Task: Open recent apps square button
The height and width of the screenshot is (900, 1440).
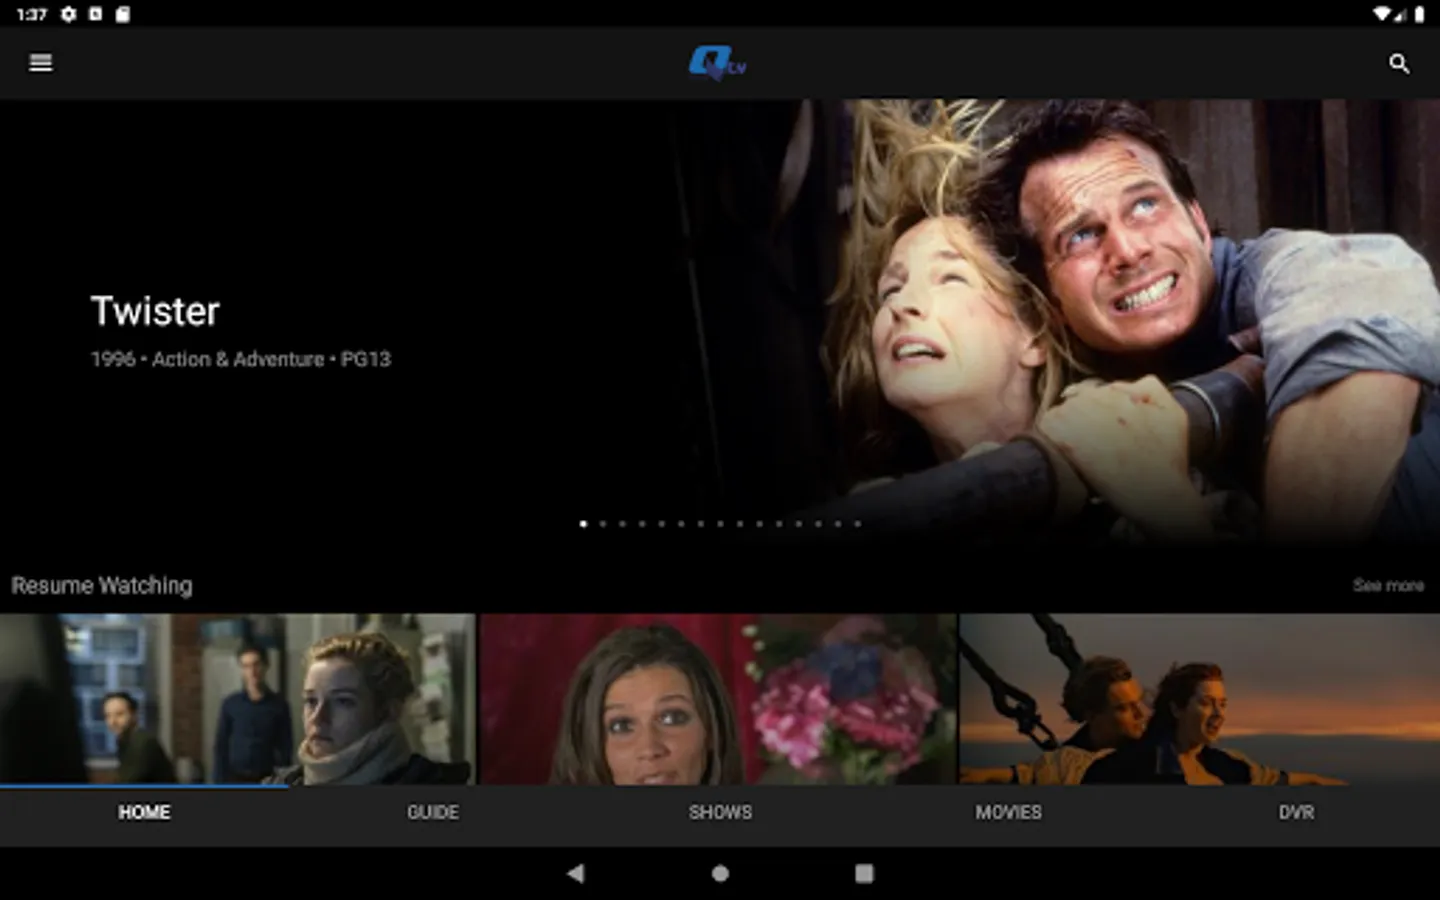Action: (864, 873)
